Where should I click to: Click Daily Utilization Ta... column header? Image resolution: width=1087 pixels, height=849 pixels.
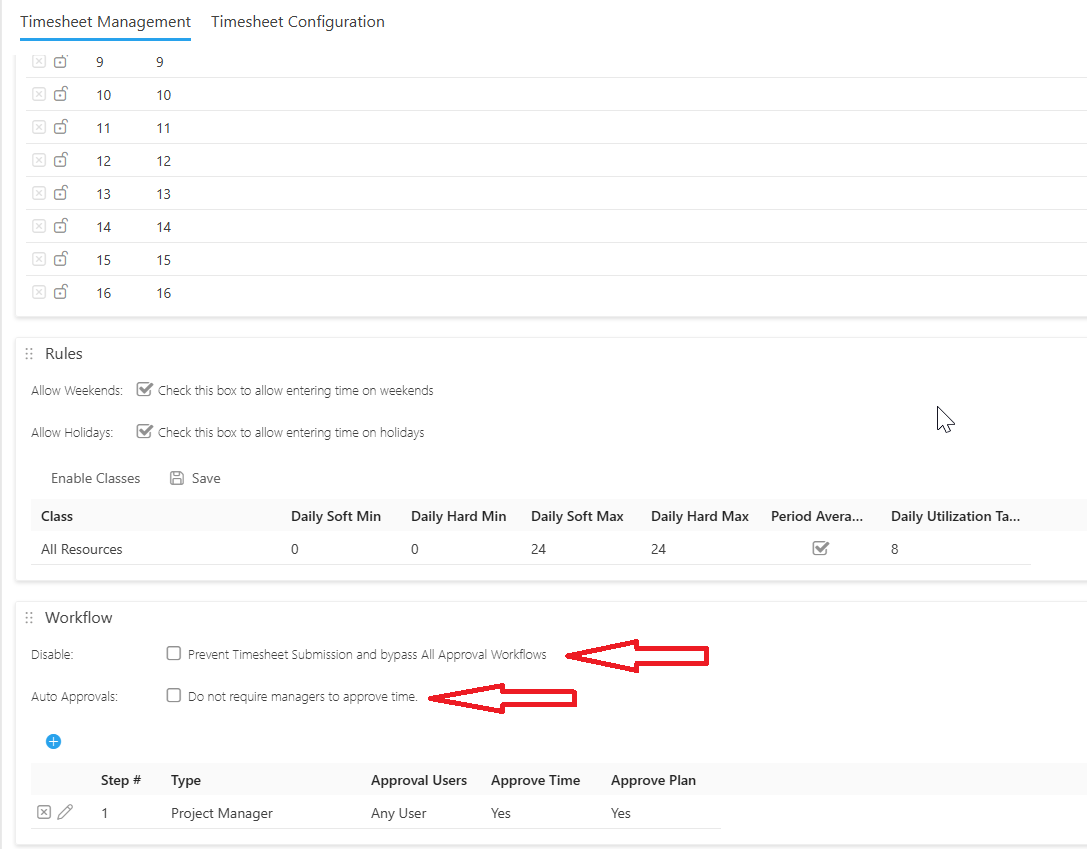click(955, 516)
